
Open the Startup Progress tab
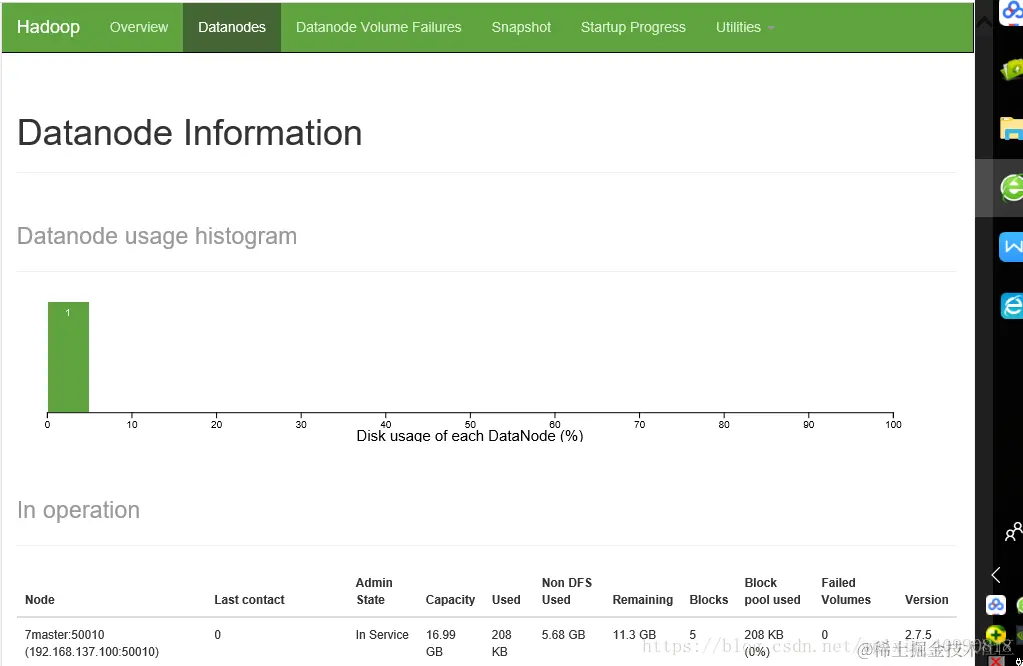coord(633,27)
